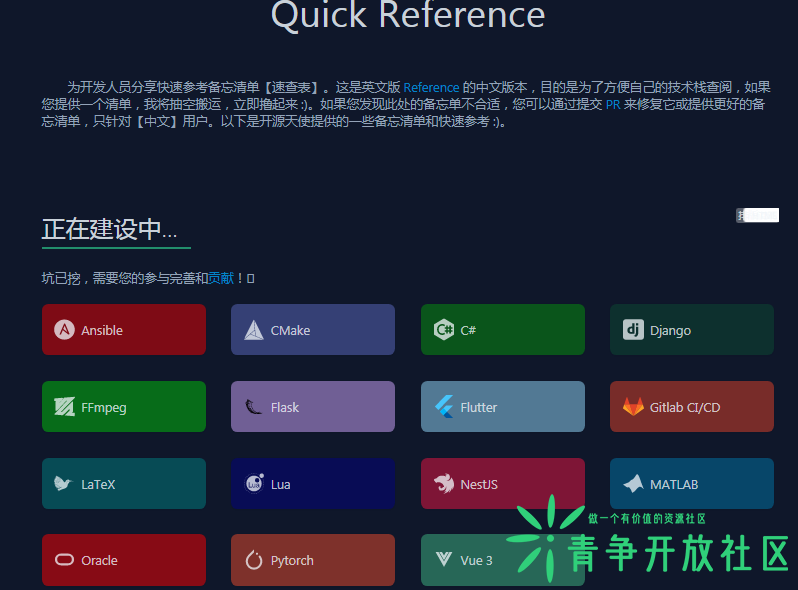
Task: Click the Django dj icon
Action: click(633, 330)
